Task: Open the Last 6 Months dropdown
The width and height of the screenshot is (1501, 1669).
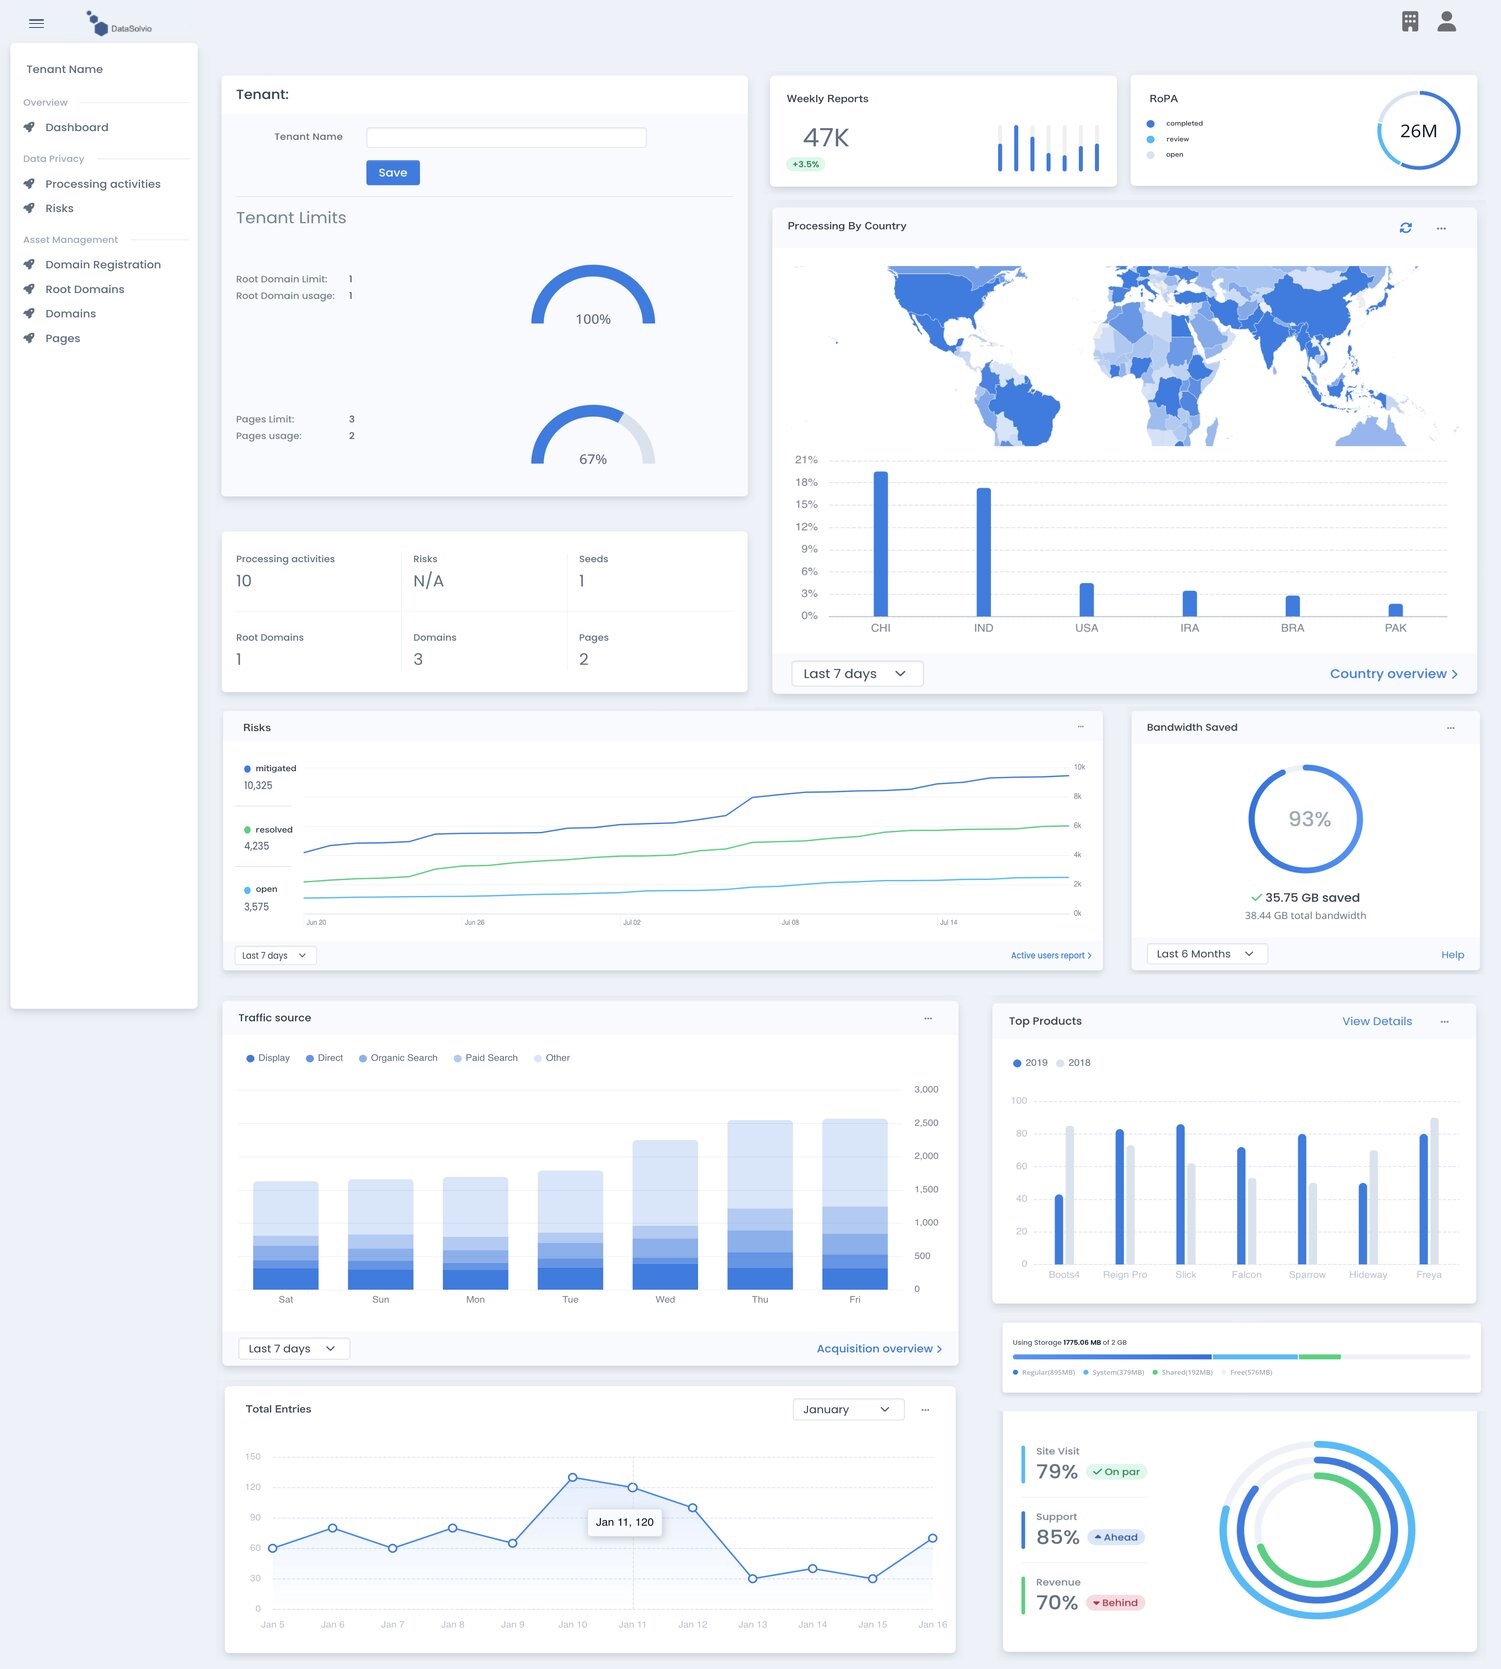Action: coord(1206,954)
